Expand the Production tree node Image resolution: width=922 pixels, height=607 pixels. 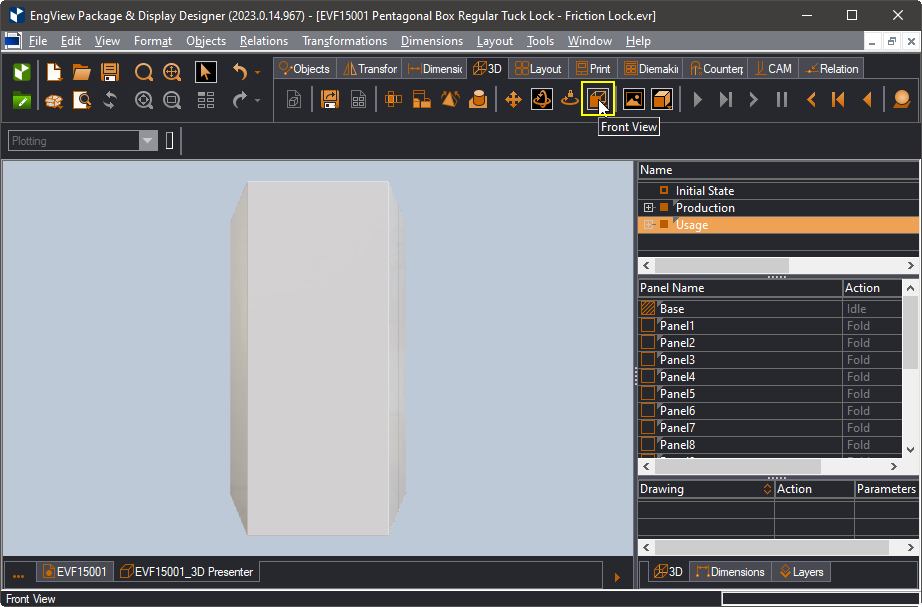point(649,208)
